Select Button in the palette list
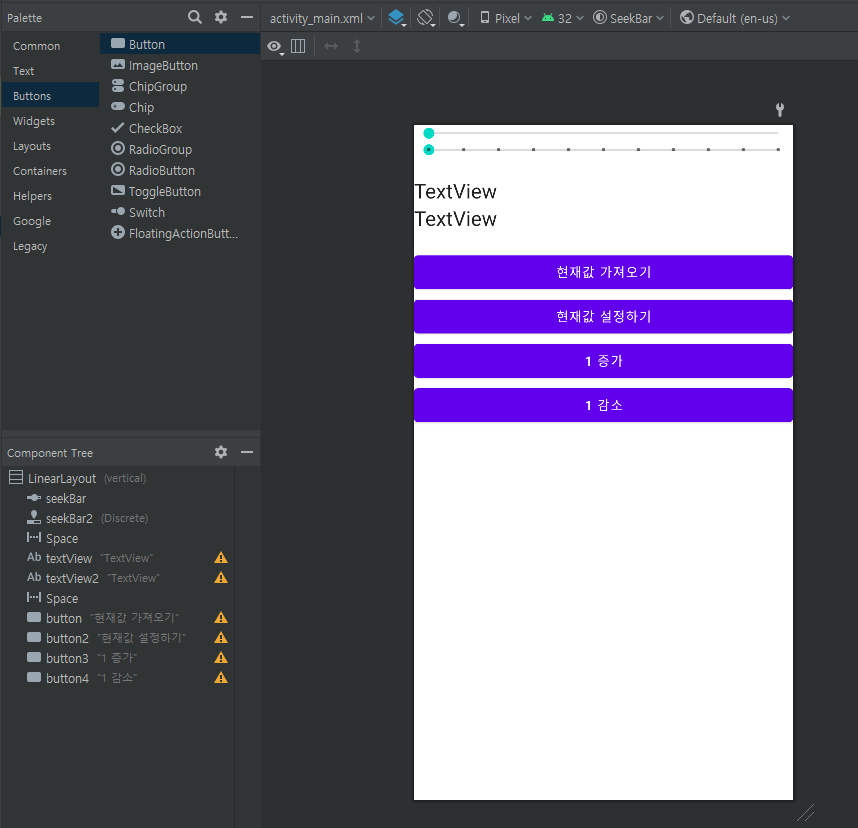Viewport: 858px width, 828px height. (x=179, y=44)
